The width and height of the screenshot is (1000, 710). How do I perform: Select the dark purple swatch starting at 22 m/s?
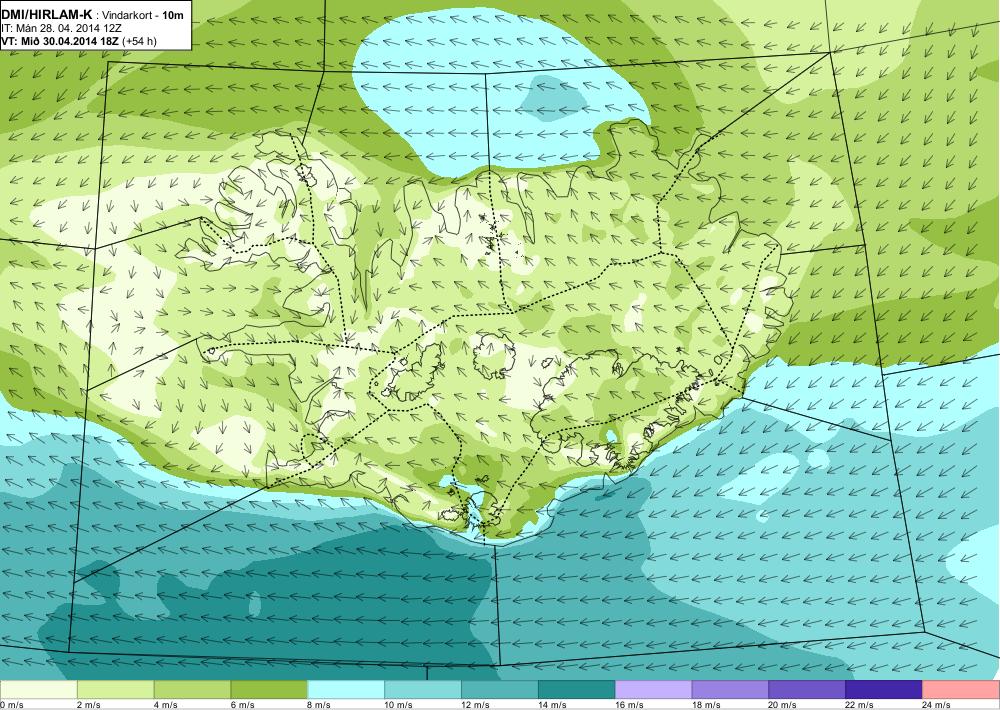[883, 690]
